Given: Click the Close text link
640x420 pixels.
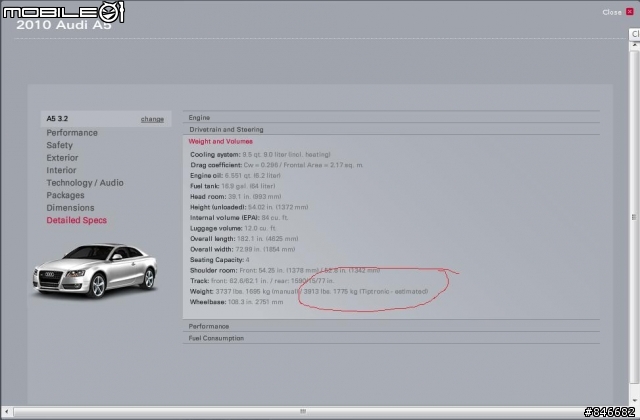Looking at the screenshot, I should pyautogui.click(x=612, y=12).
